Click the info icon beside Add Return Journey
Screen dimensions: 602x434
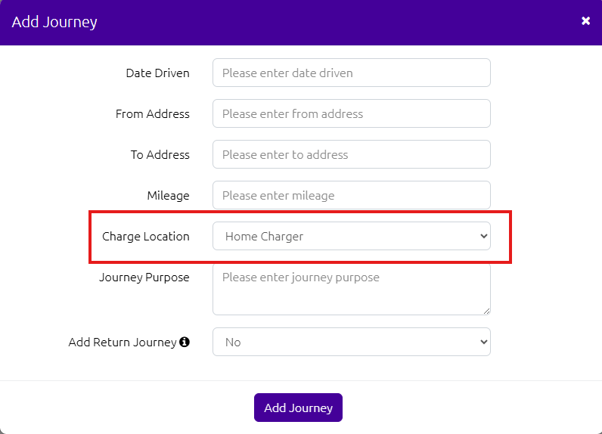185,342
